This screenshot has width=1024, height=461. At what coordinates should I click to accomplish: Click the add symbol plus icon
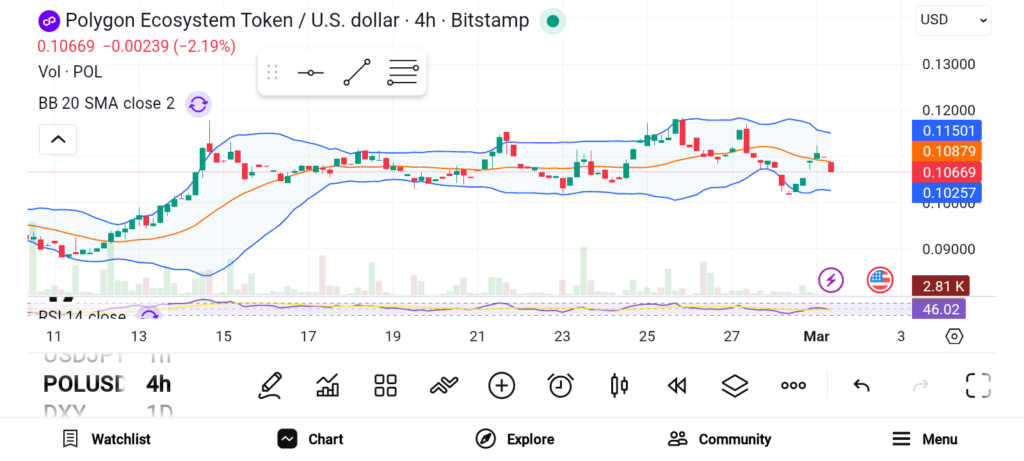(501, 385)
